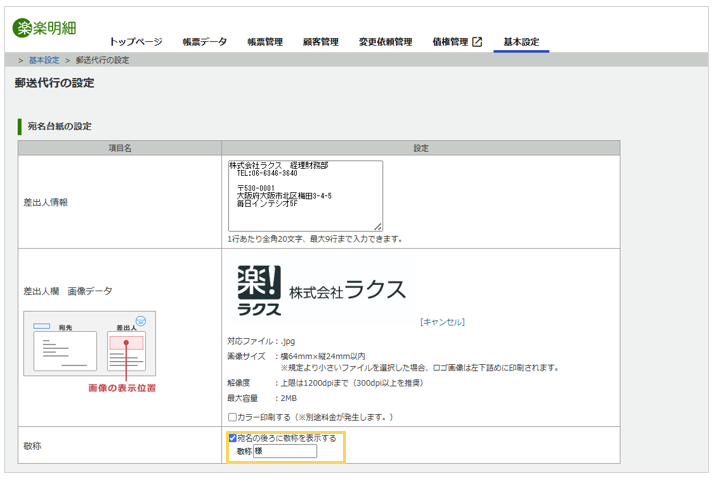Click the 基本設定 breadcrumb link
This screenshot has width=712, height=480.
point(44,60)
